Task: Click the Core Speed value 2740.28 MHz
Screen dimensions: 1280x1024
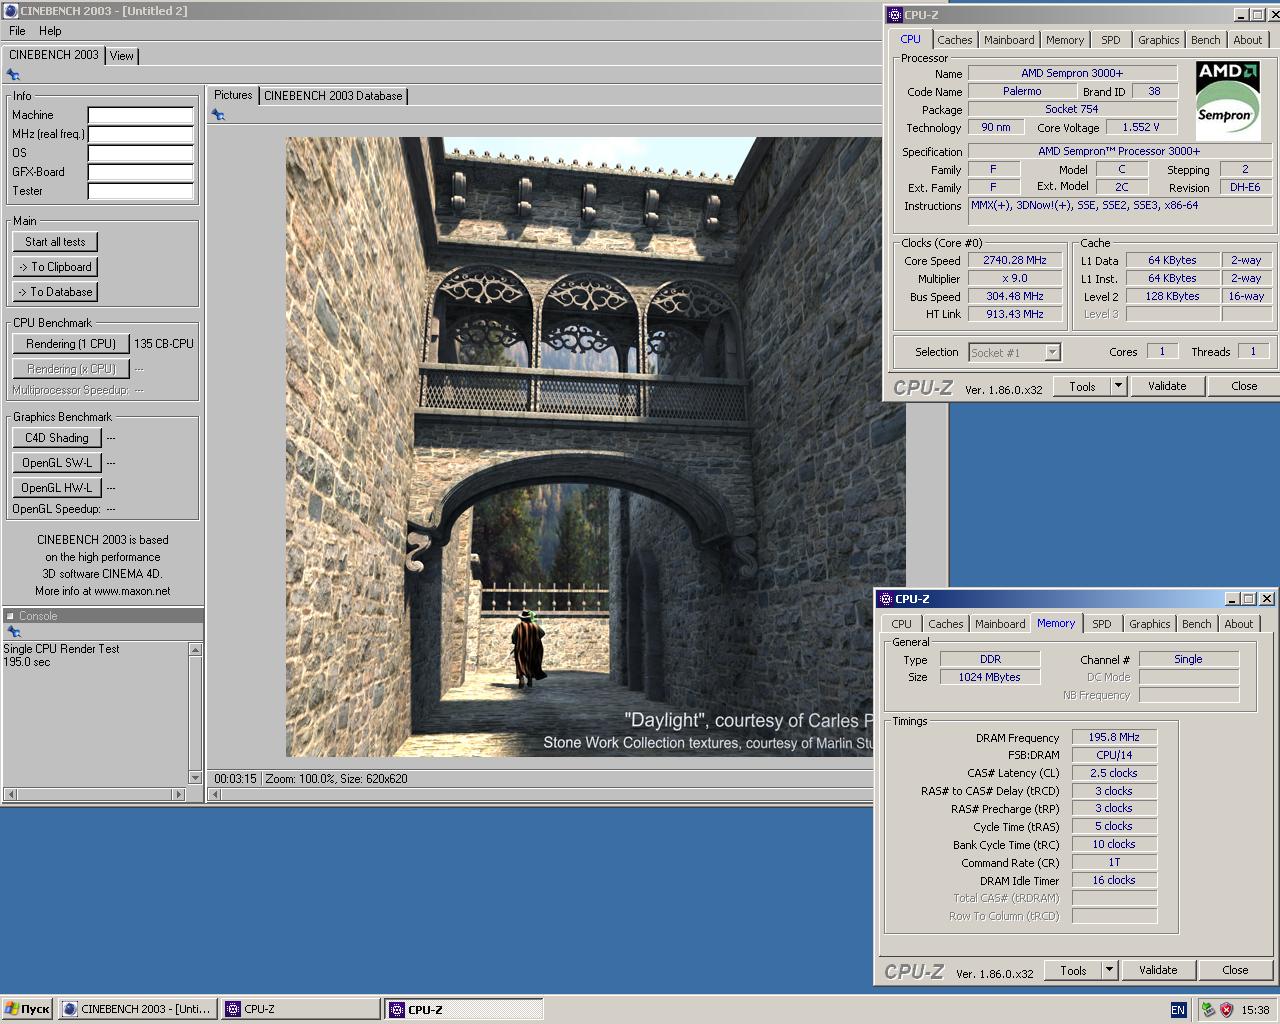Action: pyautogui.click(x=1015, y=260)
